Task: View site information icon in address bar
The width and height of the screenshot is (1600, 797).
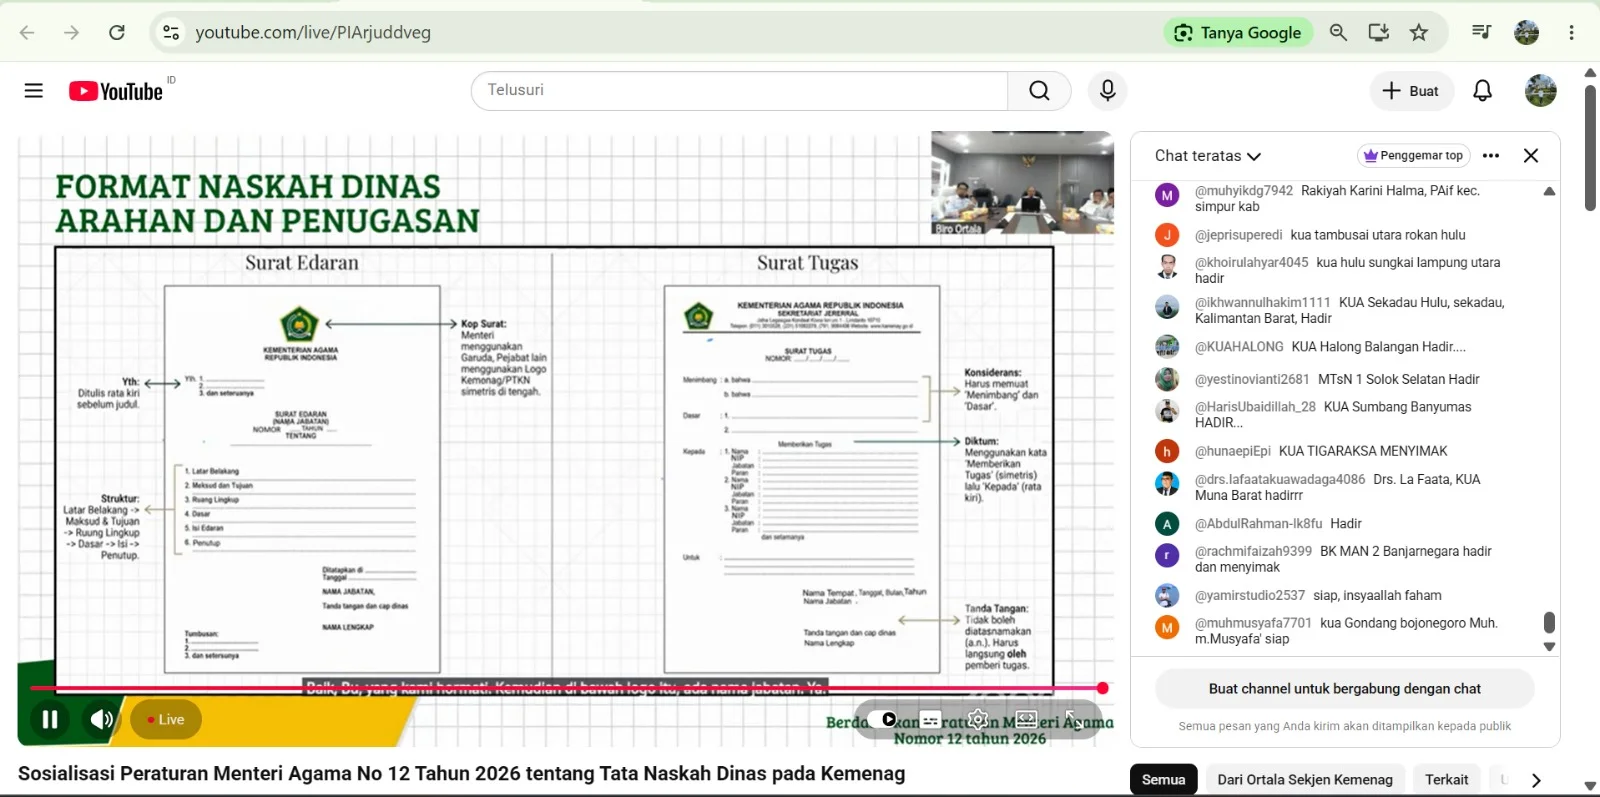Action: [x=171, y=33]
